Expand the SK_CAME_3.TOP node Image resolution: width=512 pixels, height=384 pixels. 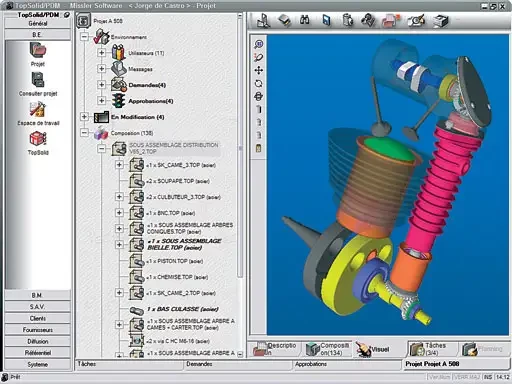point(119,165)
